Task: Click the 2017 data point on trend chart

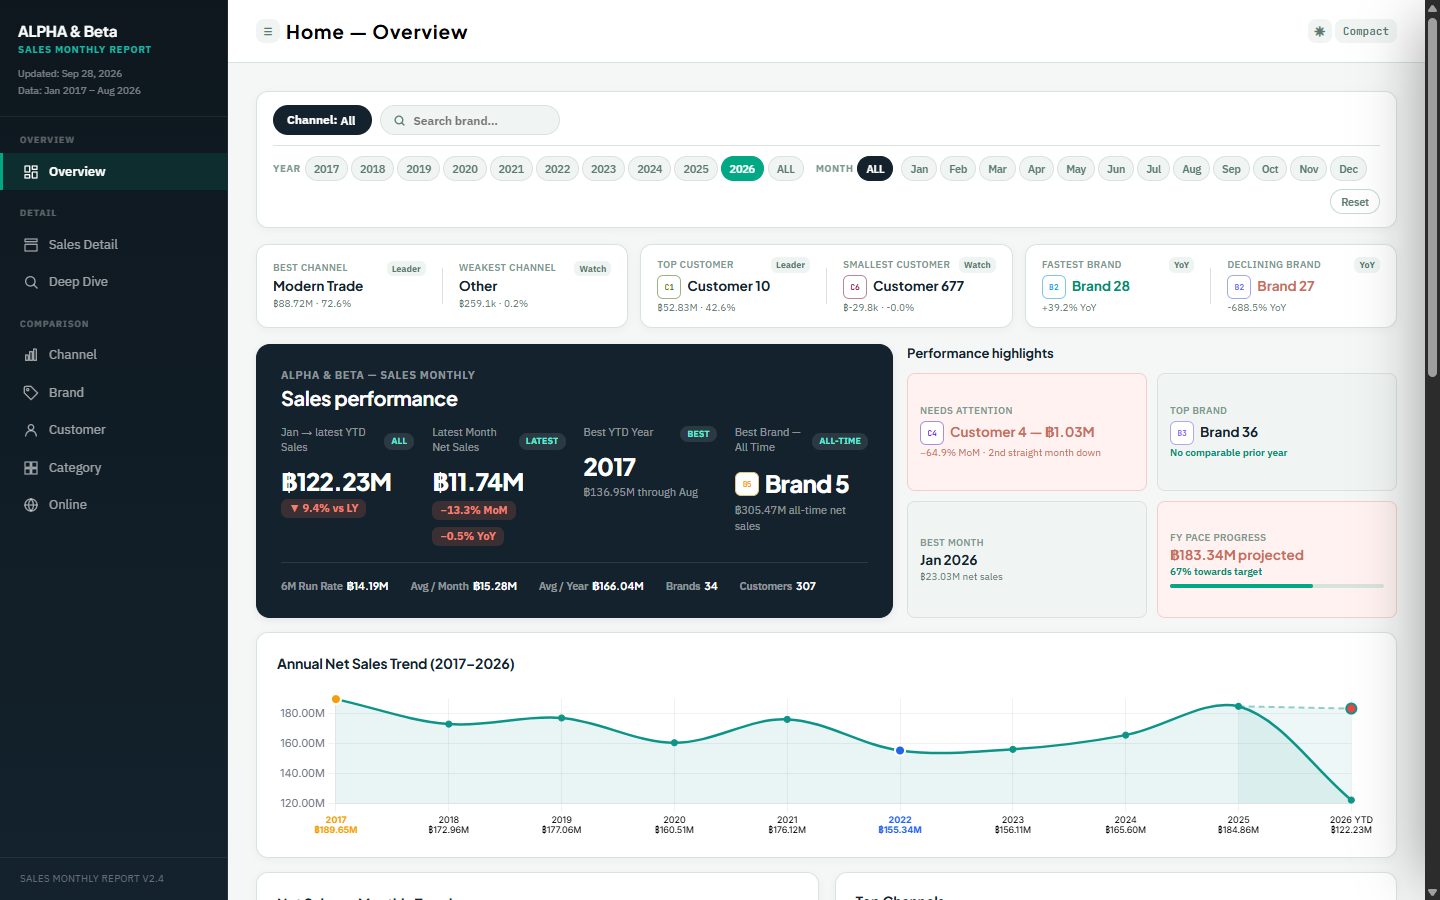Action: [336, 699]
